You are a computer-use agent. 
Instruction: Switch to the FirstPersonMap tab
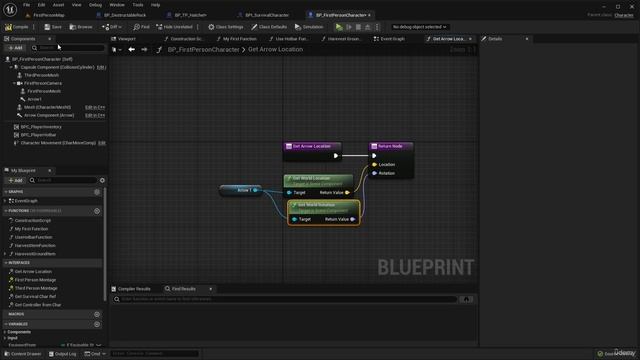(x=49, y=15)
